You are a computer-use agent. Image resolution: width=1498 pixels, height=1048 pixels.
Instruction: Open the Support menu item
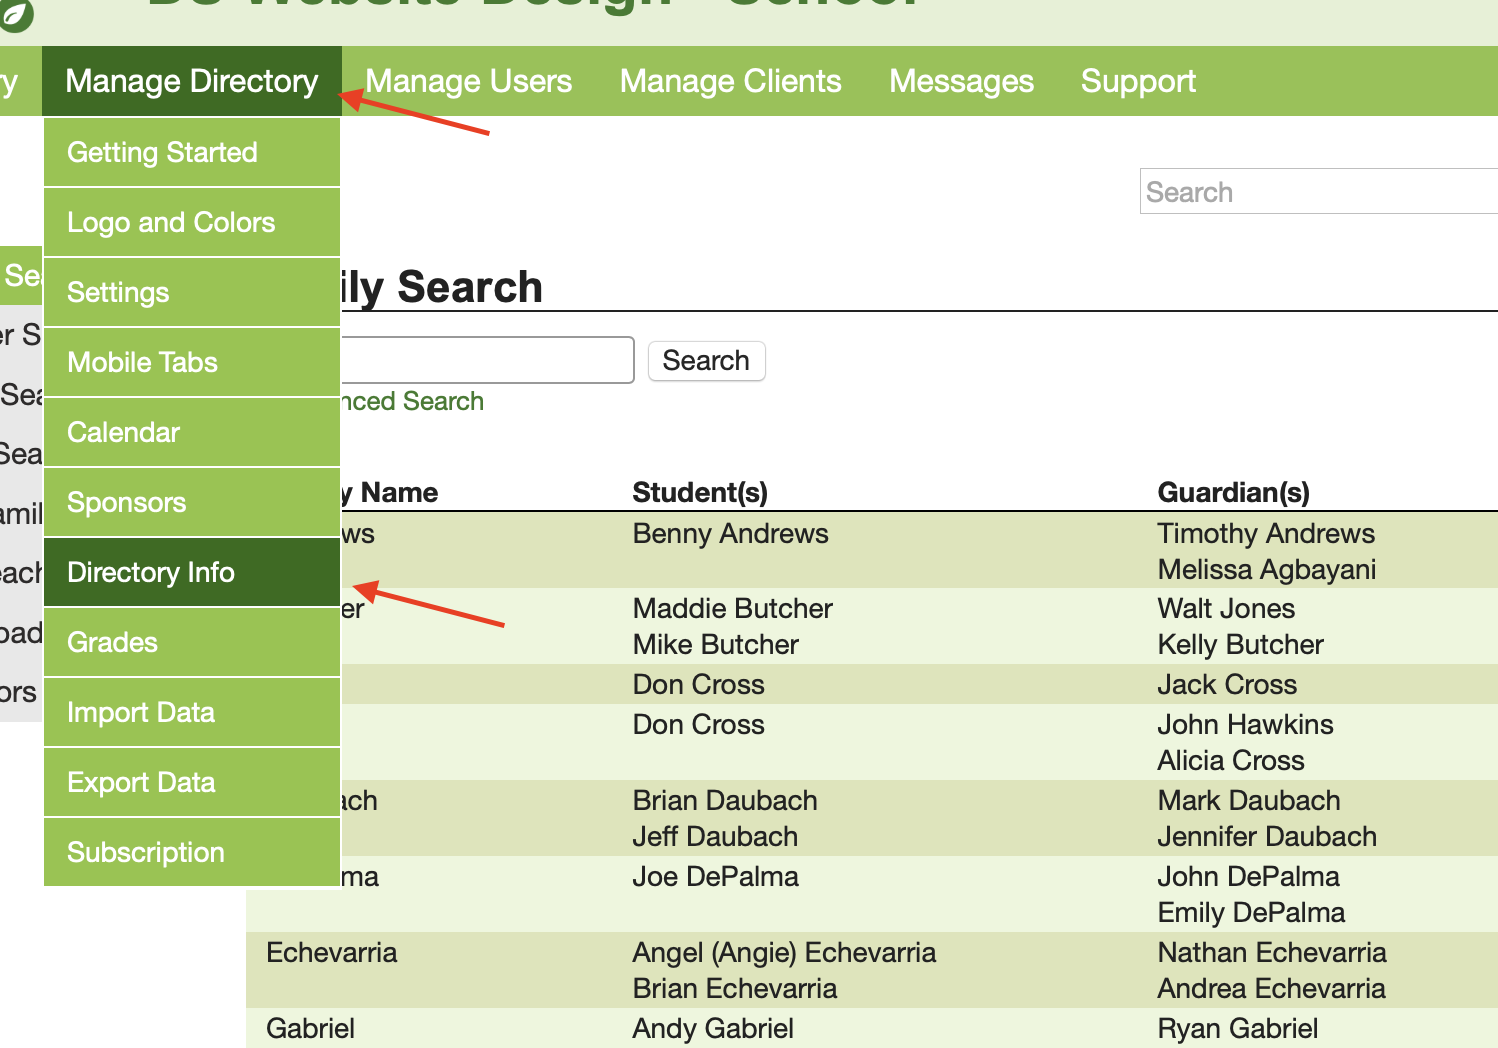tap(1138, 81)
